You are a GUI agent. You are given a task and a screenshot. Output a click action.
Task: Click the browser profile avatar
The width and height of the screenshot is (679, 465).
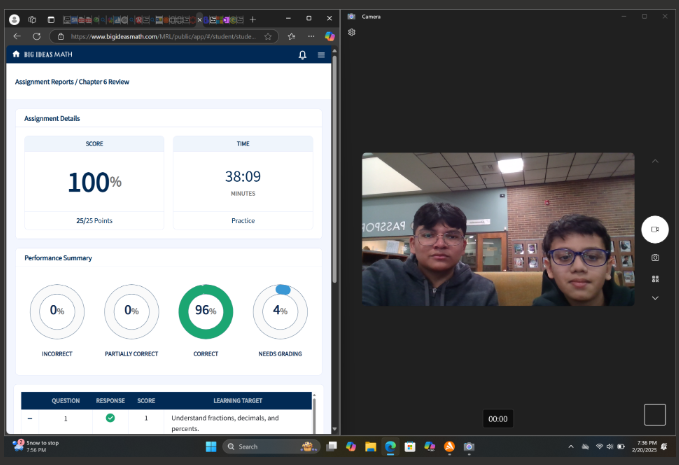click(14, 19)
